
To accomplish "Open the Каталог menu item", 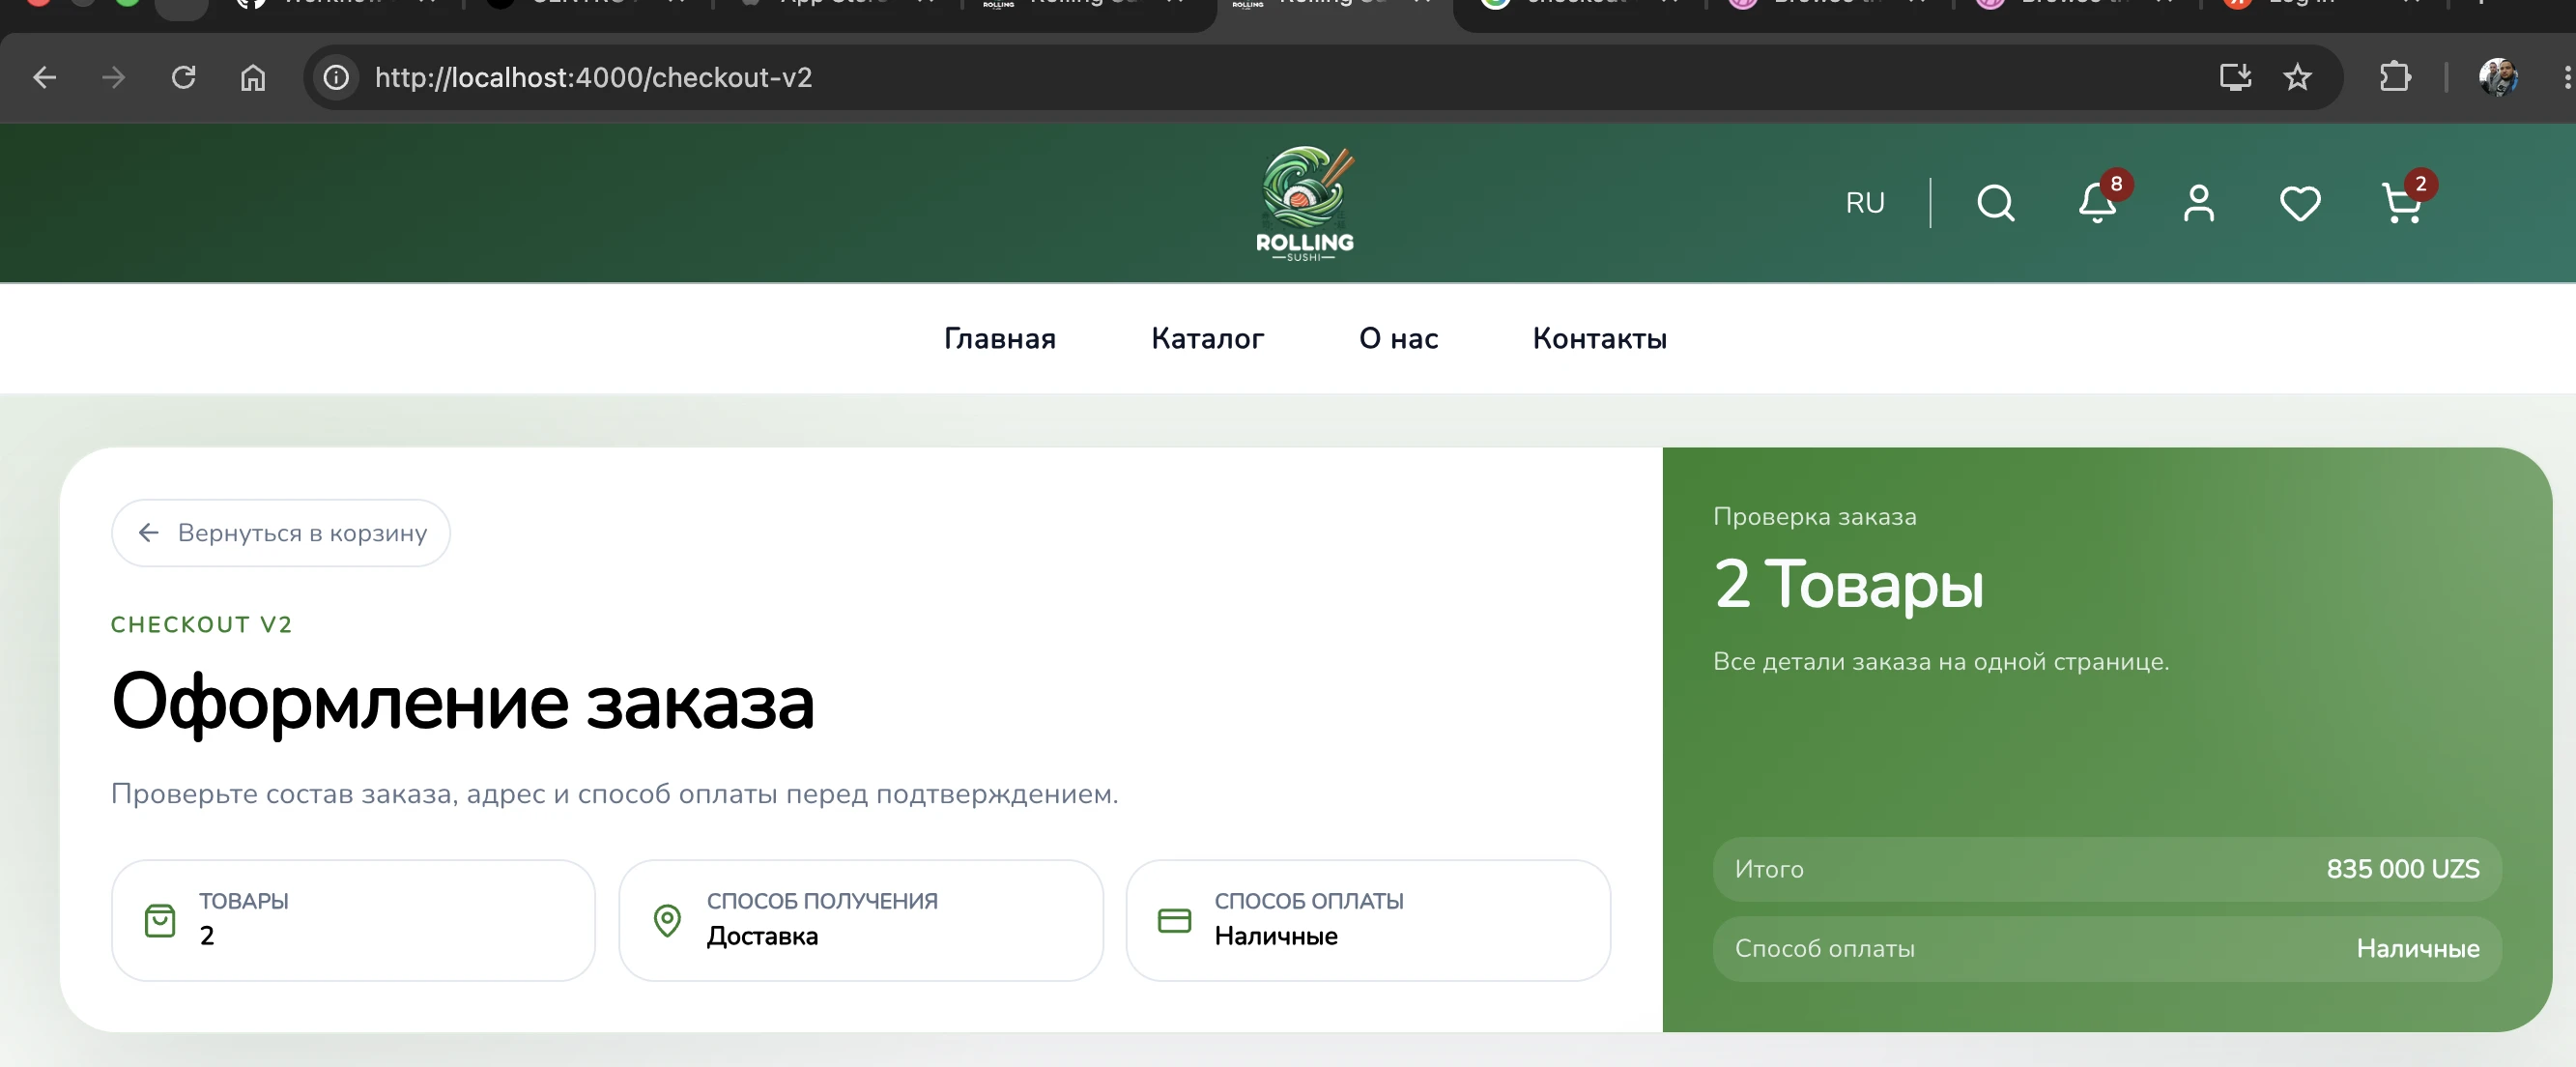I will (1207, 338).
